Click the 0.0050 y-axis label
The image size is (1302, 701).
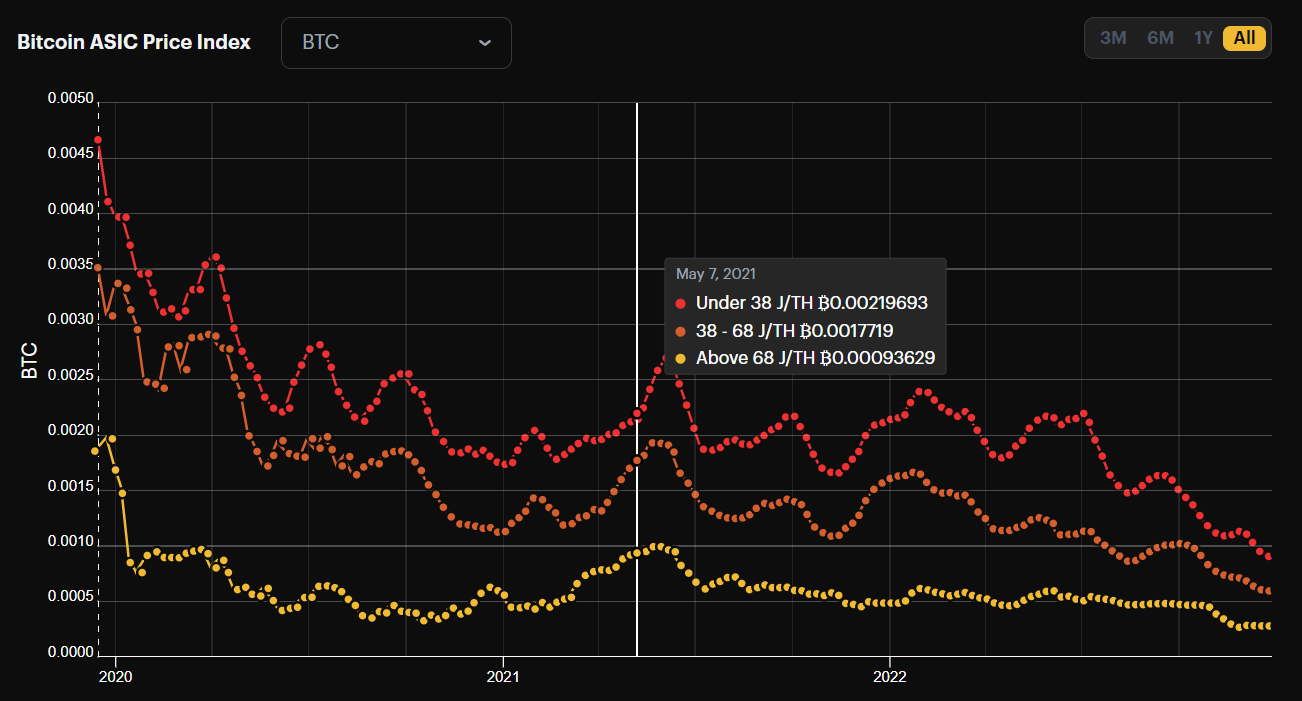(x=70, y=99)
